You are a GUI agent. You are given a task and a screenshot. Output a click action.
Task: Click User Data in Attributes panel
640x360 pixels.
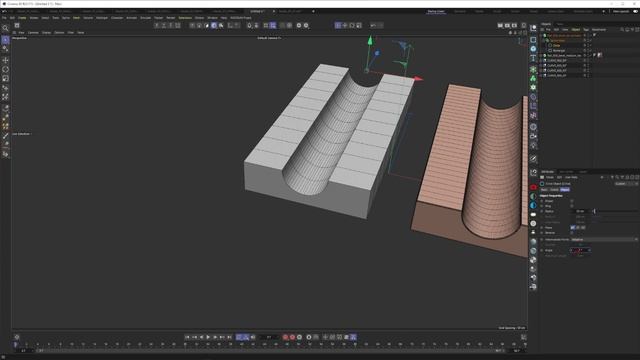571,177
